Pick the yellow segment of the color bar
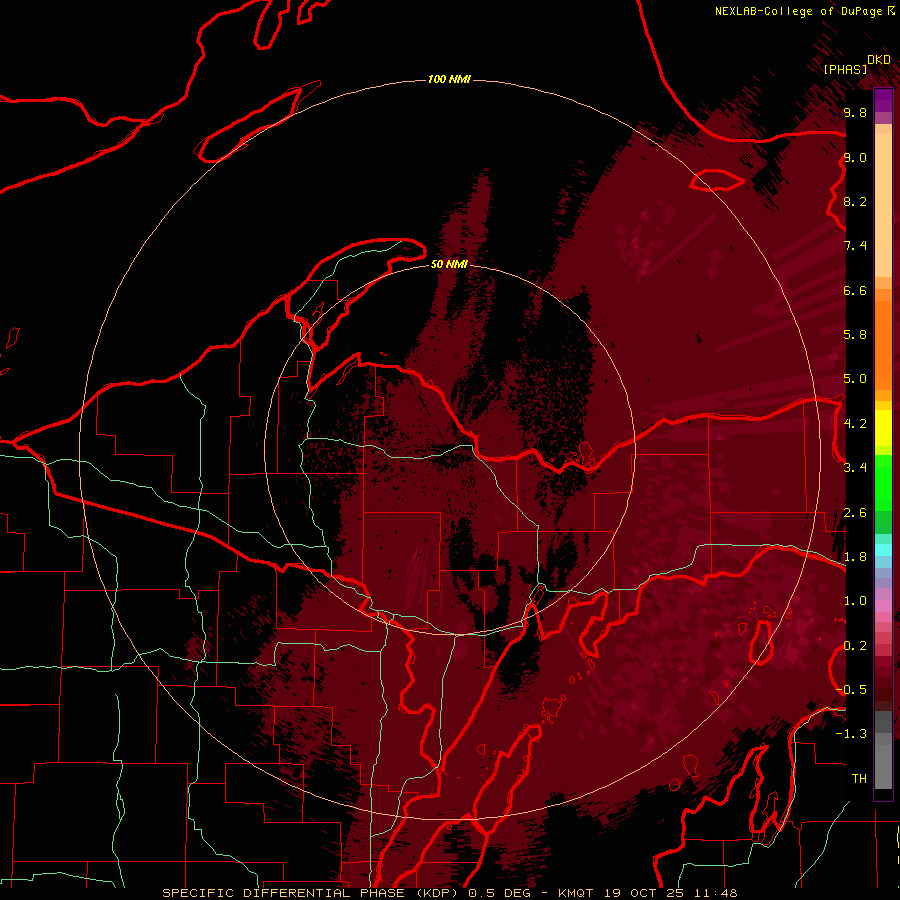900x900 pixels. pyautogui.click(x=883, y=428)
